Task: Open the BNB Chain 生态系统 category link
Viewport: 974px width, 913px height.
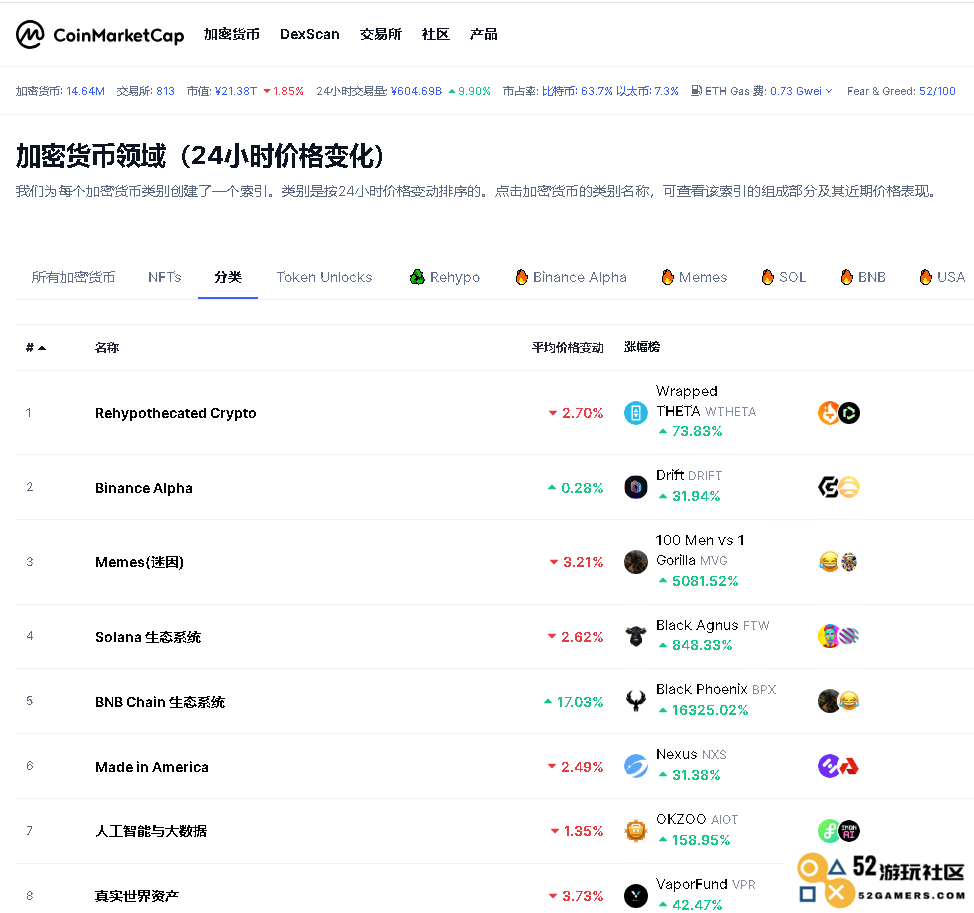Action: click(x=160, y=702)
